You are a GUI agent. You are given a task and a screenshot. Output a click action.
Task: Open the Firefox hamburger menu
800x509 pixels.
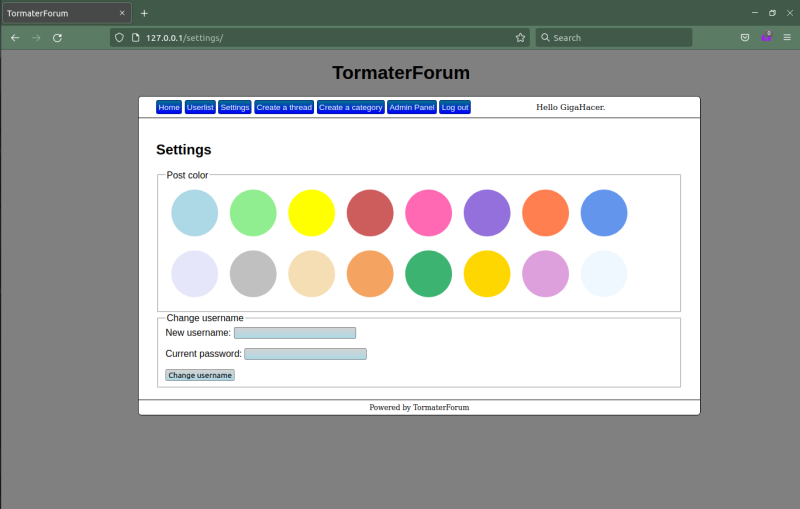[787, 38]
